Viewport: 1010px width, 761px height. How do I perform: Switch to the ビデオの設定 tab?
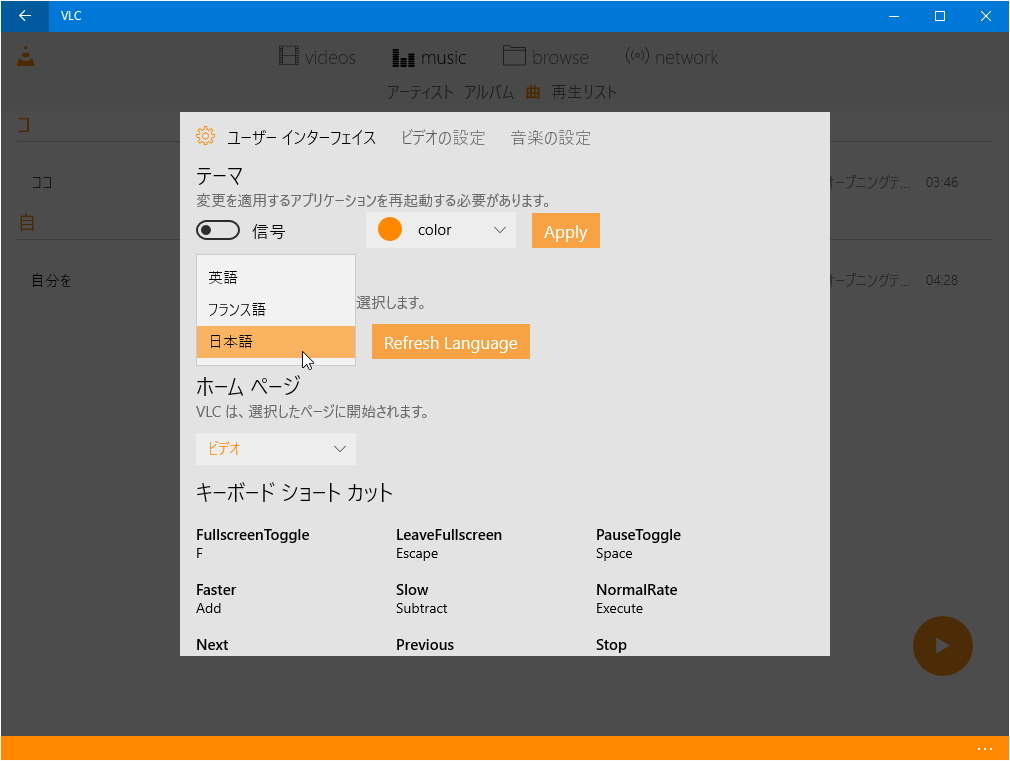coord(442,138)
